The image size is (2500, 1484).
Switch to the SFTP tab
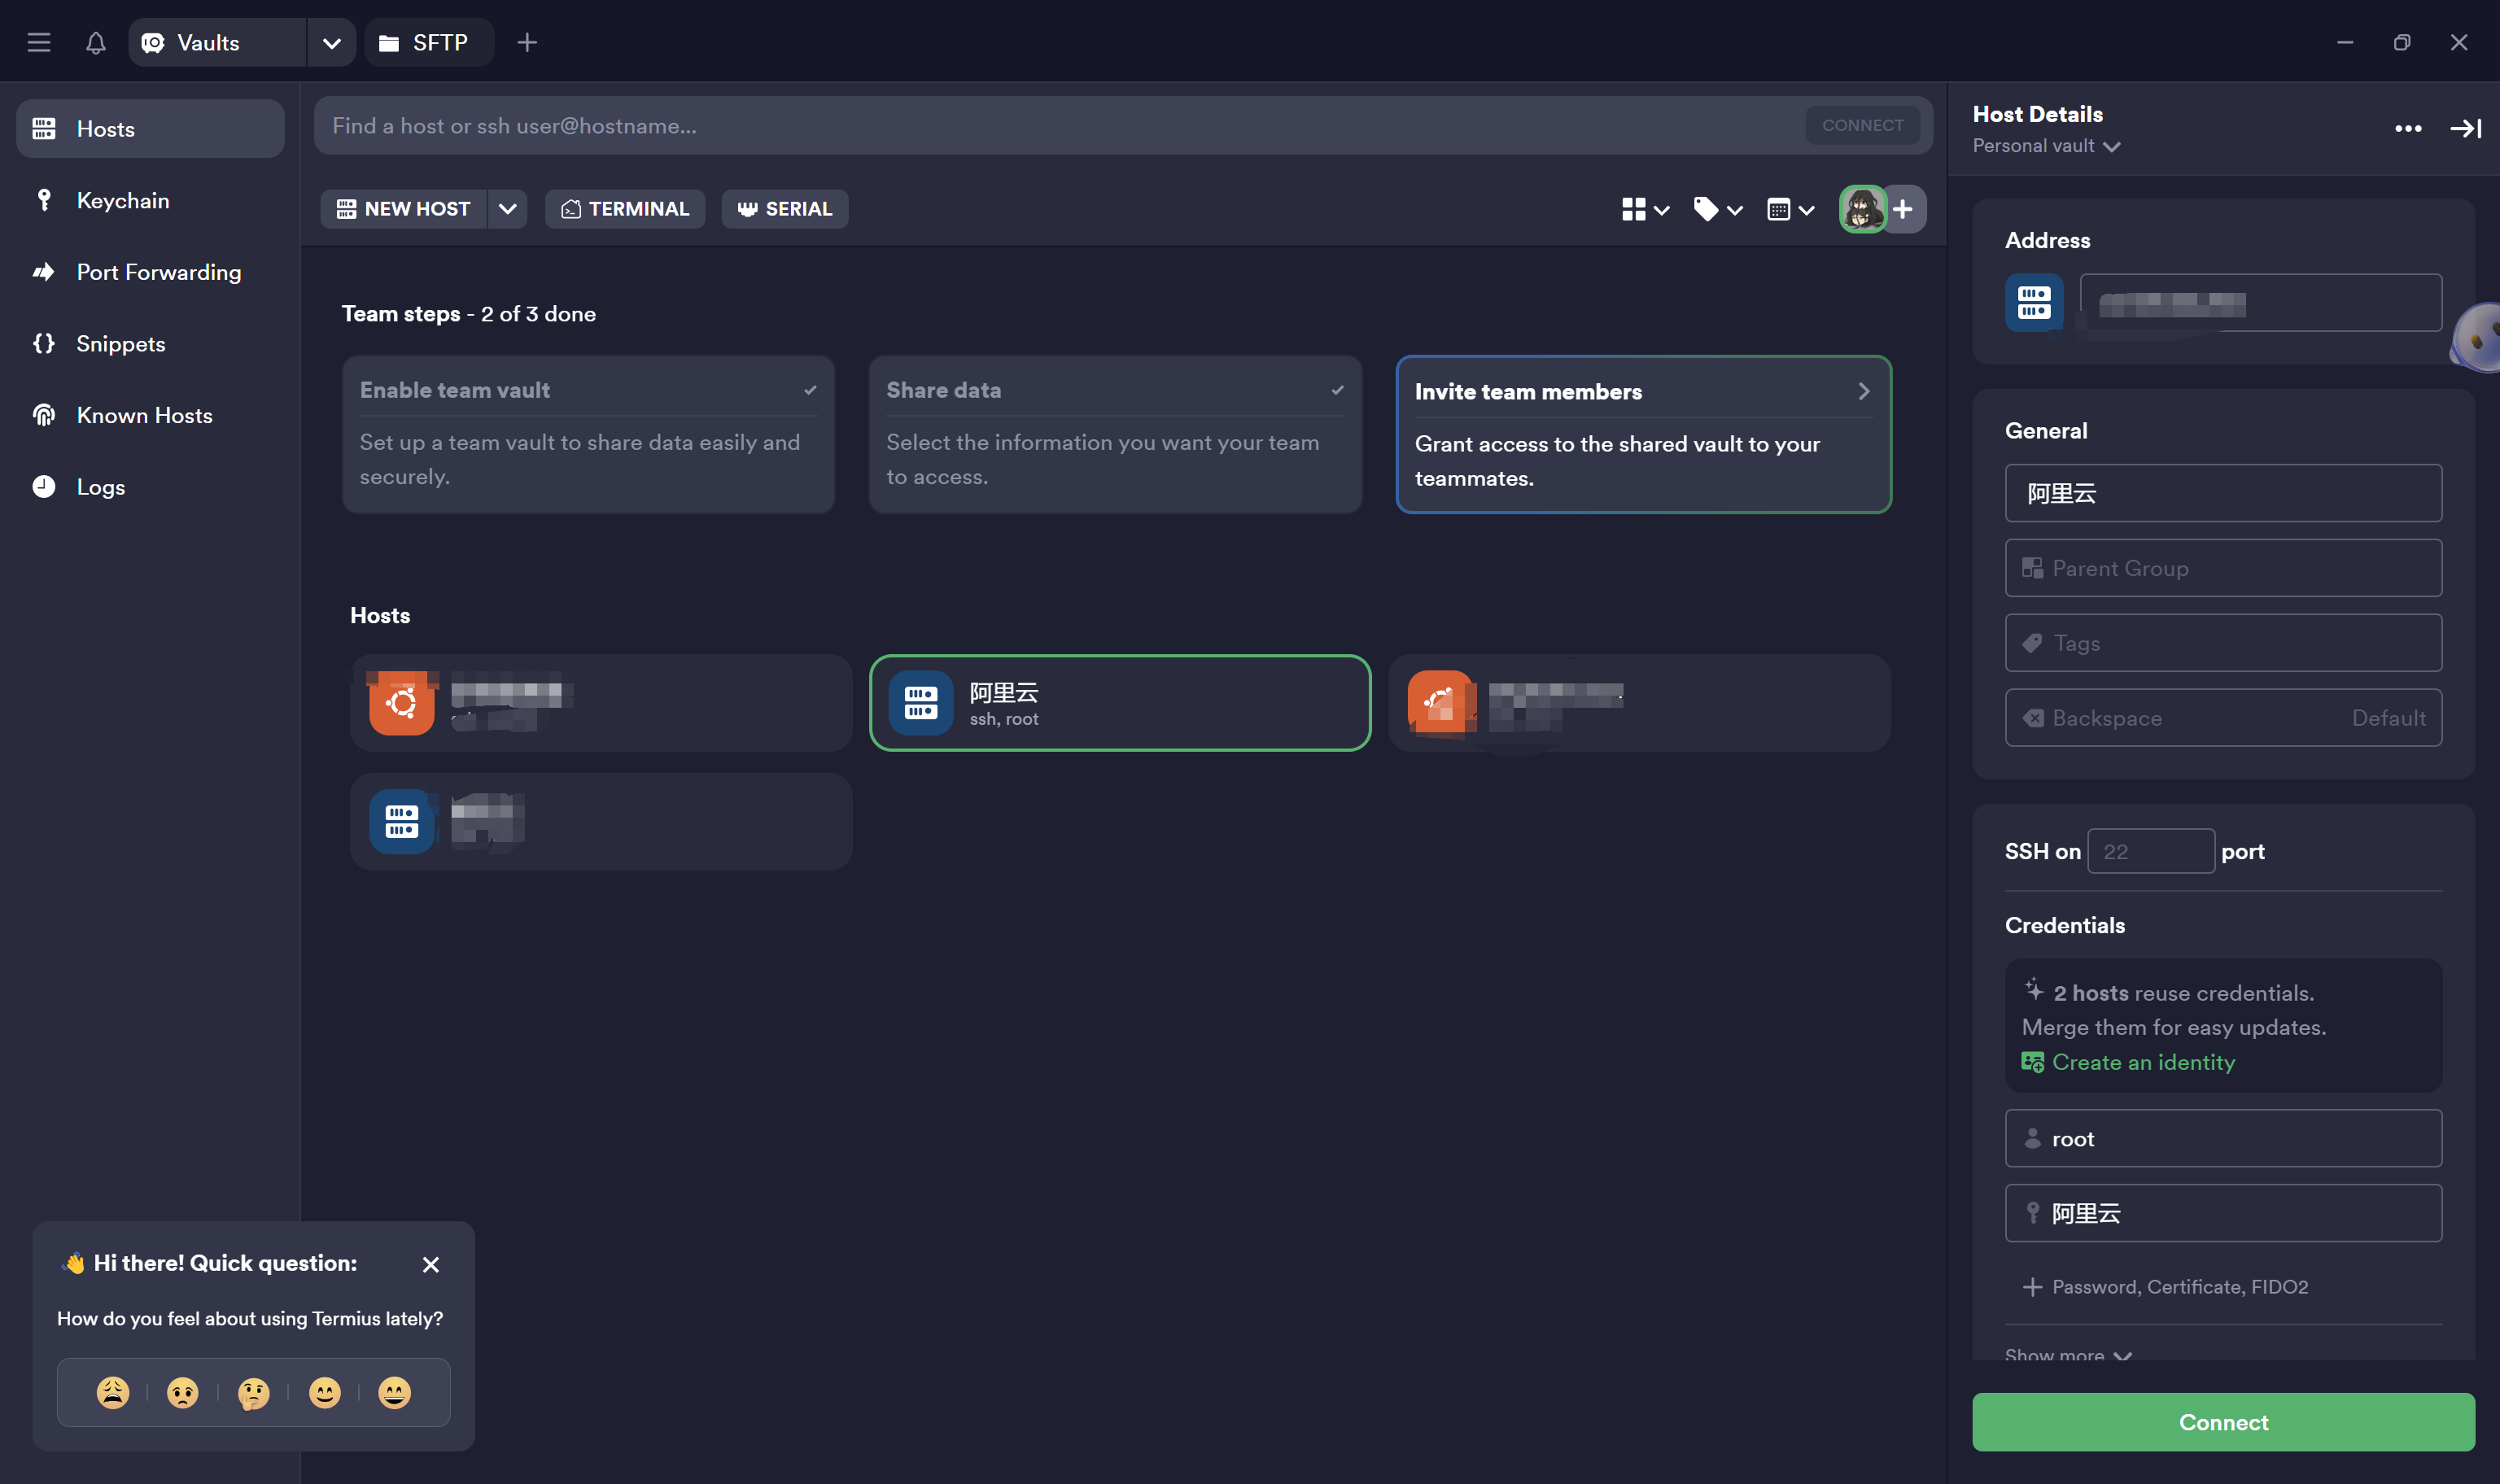click(x=428, y=42)
